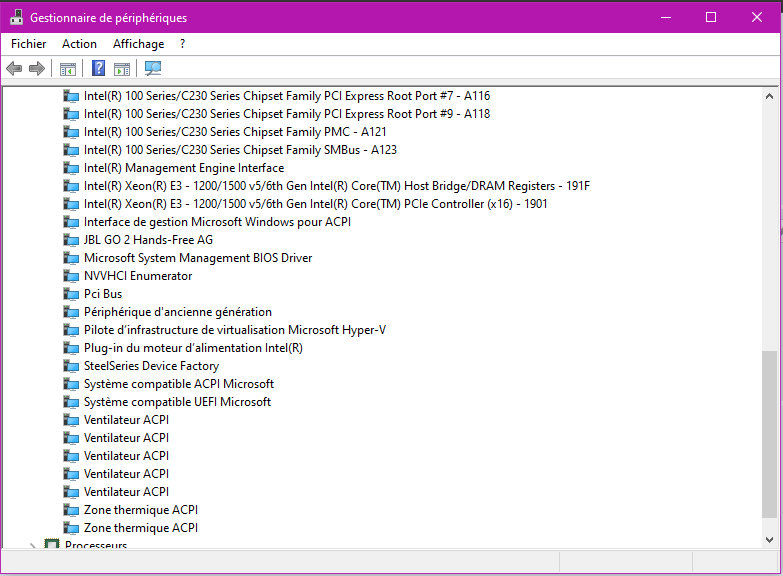The height and width of the screenshot is (576, 783).
Task: Close the Gestionnaire de périphériques window
Action: pyautogui.click(x=757, y=17)
